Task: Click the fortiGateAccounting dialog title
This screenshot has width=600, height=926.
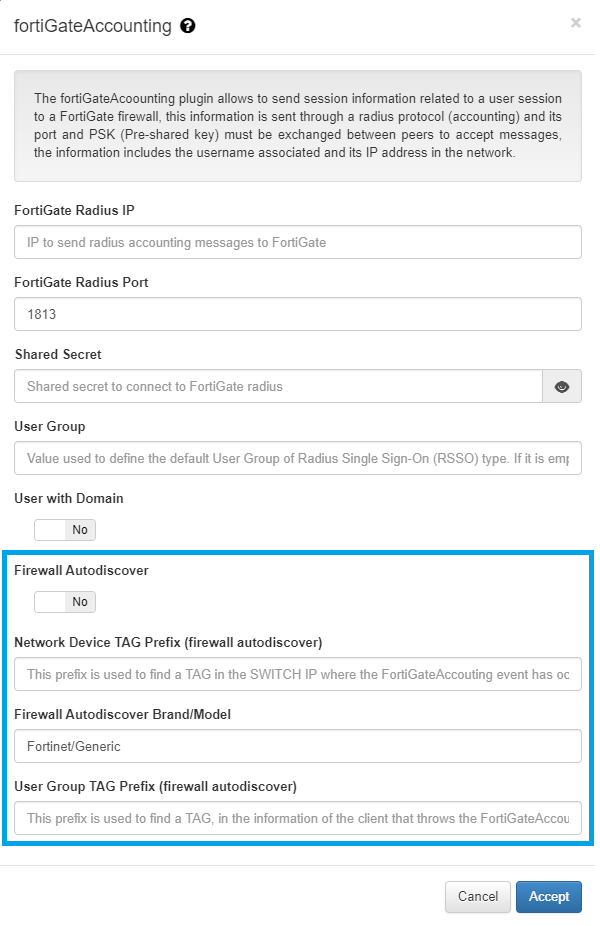Action: (x=93, y=26)
